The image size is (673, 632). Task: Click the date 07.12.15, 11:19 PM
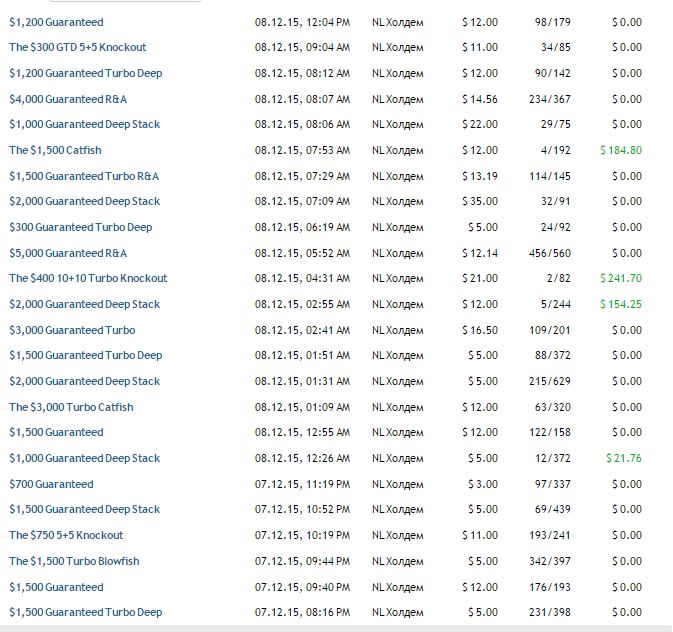point(302,484)
